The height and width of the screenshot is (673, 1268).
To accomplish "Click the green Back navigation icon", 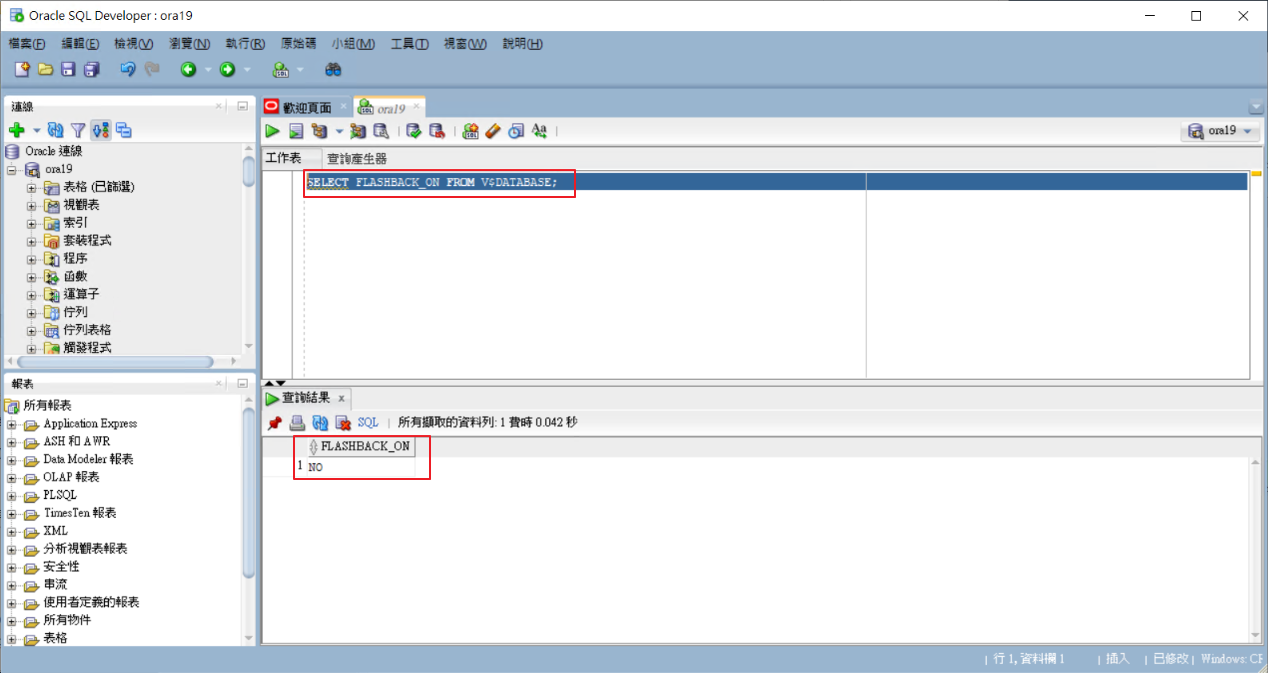I will click(x=188, y=69).
